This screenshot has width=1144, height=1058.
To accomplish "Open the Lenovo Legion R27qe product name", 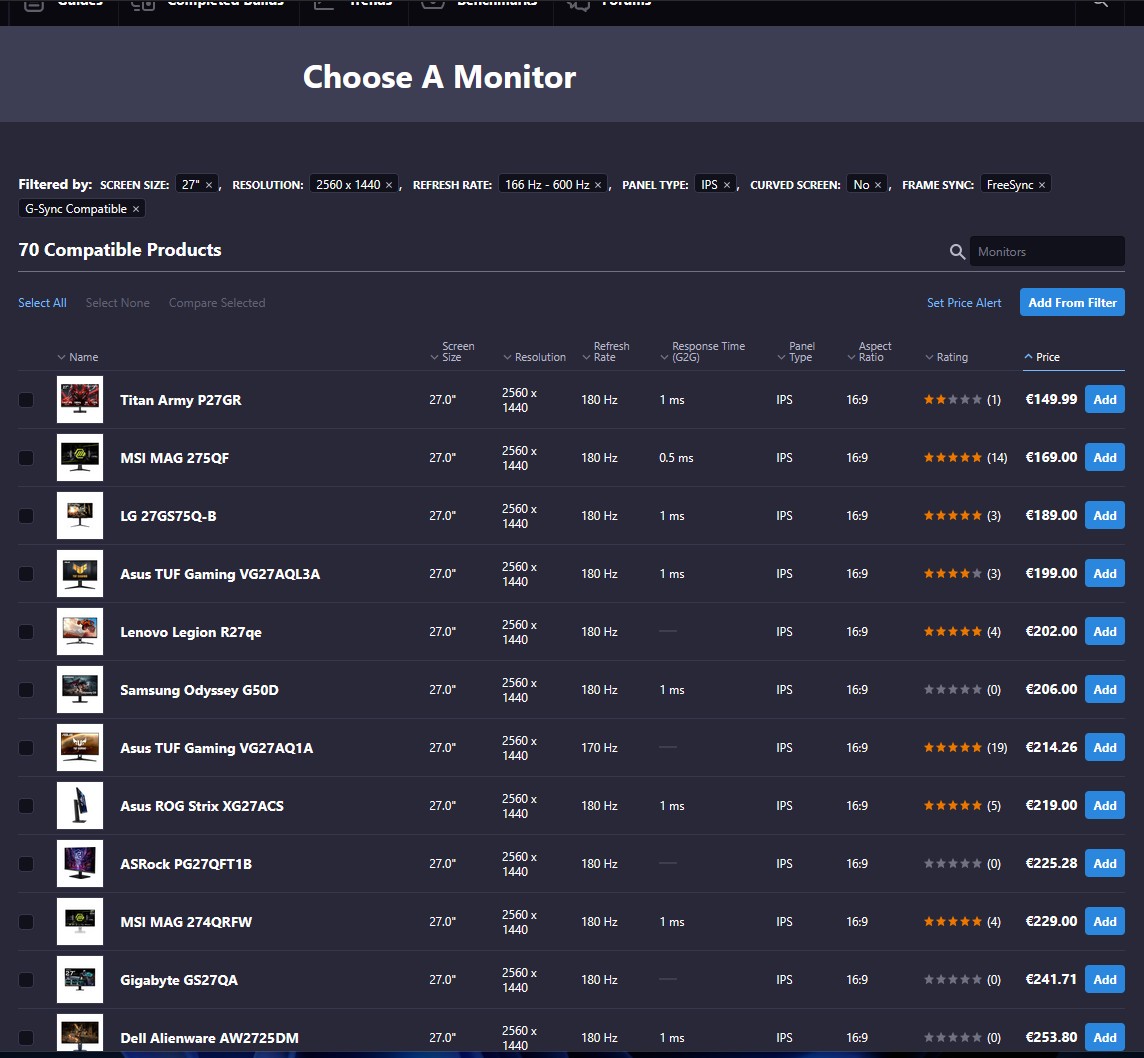I will [190, 633].
